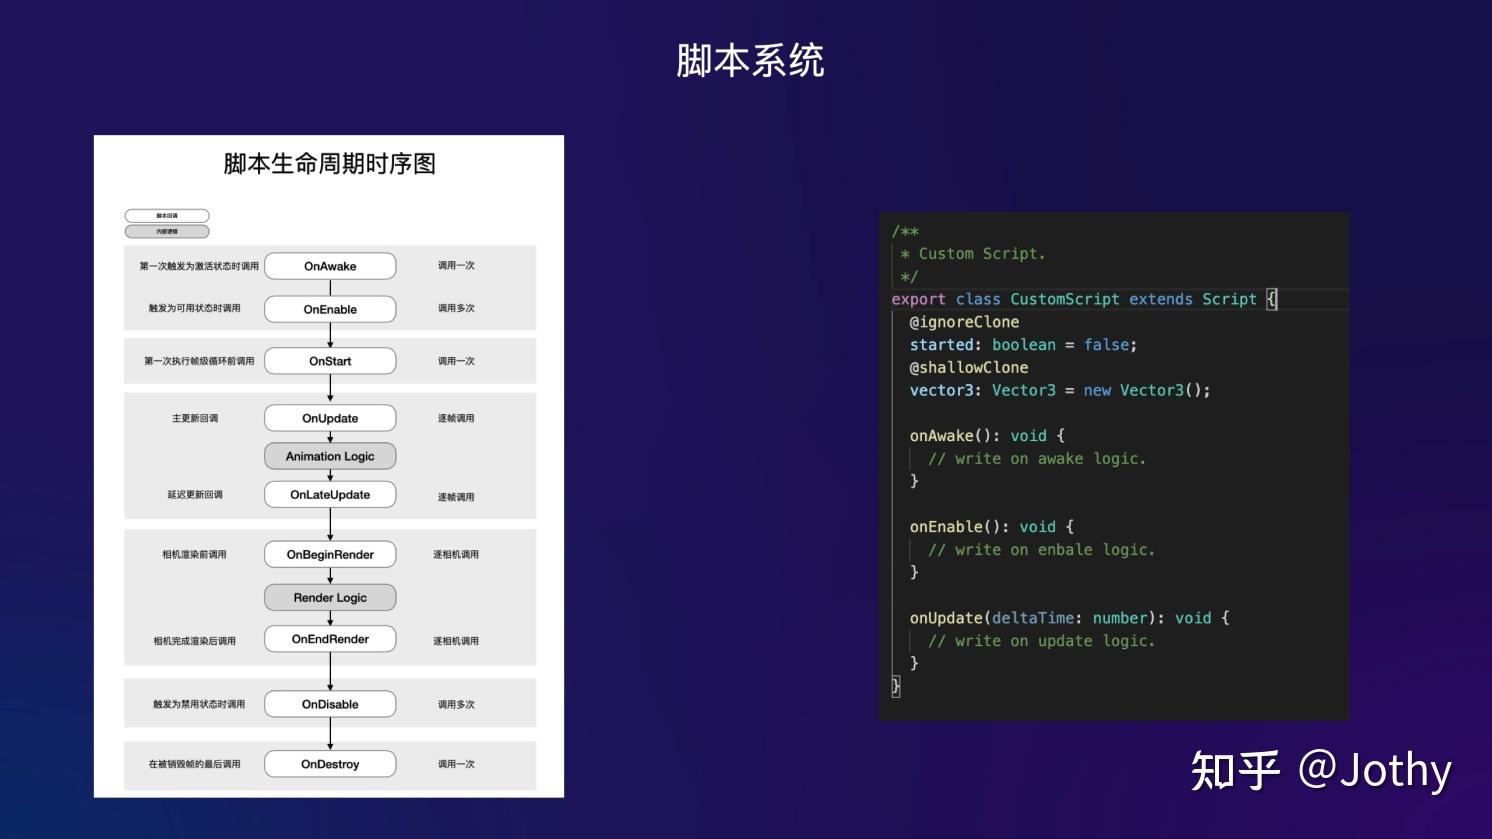Click the OnDisable lifecycle node

point(330,704)
